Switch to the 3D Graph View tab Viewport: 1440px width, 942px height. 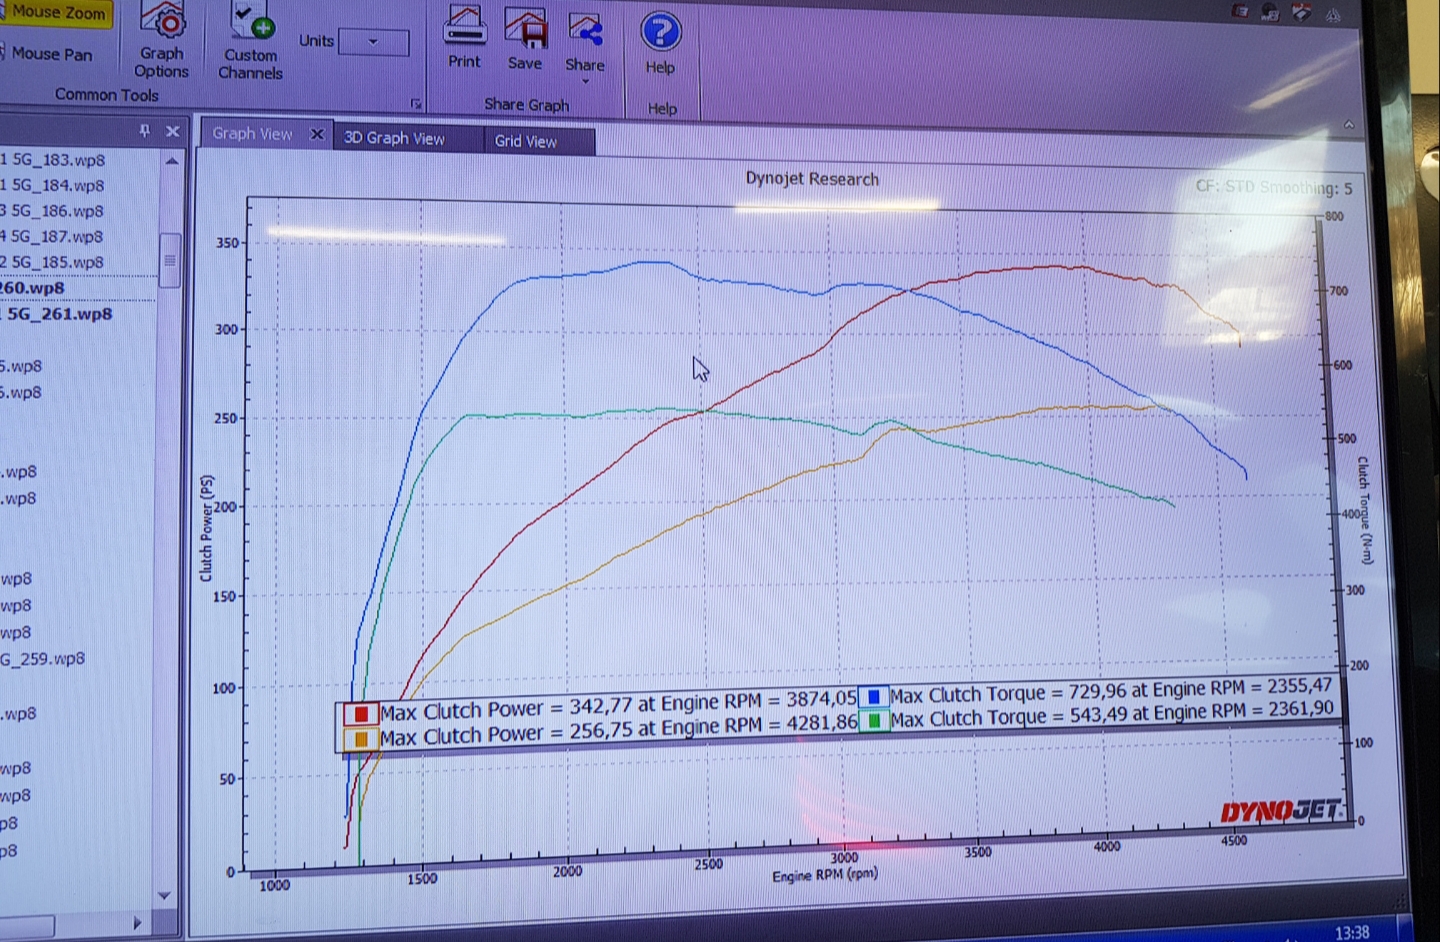(x=394, y=138)
